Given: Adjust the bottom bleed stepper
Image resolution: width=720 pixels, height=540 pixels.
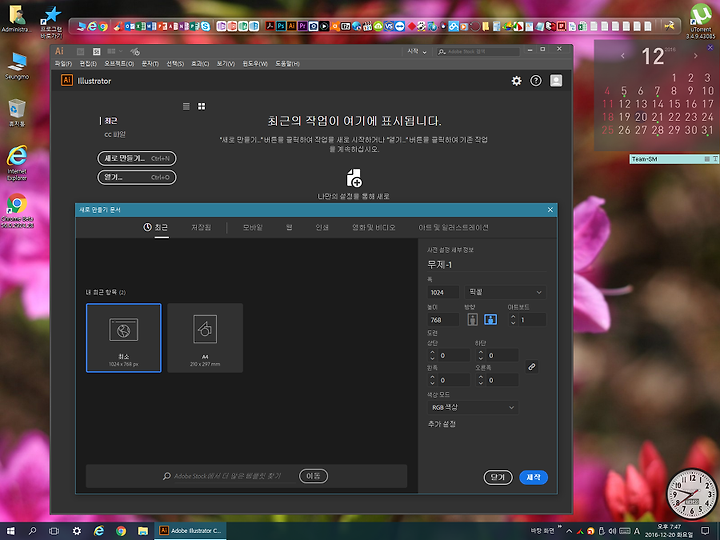Looking at the screenshot, I should coord(480,355).
